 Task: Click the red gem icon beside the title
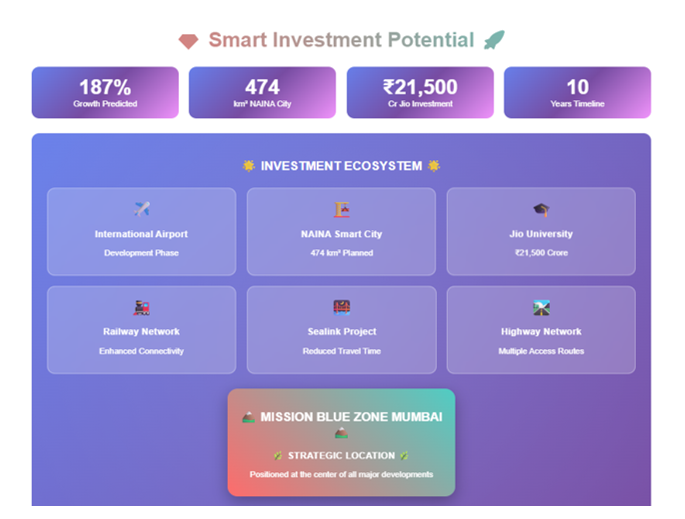pyautogui.click(x=188, y=42)
